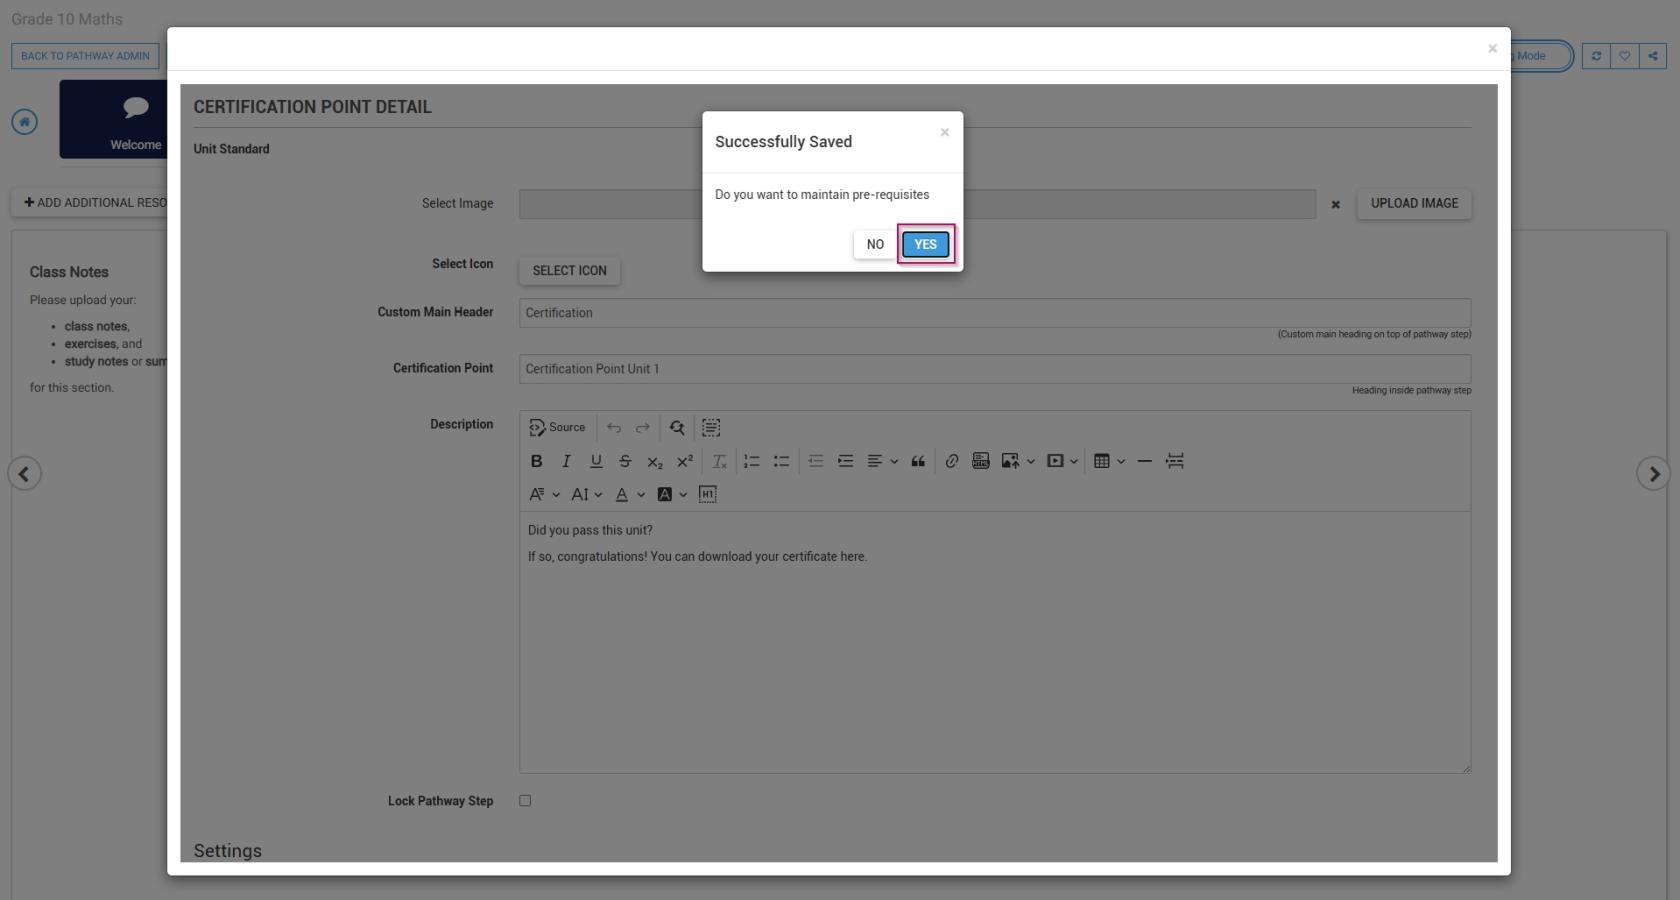Insert a numbered list
This screenshot has height=900, width=1680.
[751, 461]
